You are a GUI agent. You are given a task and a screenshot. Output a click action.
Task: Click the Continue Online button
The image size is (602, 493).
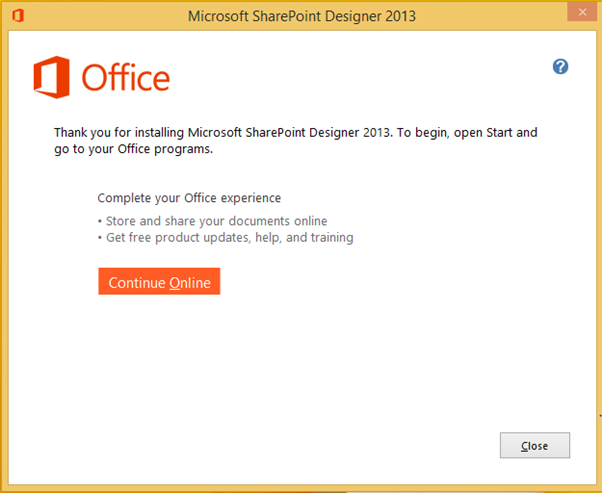(159, 281)
